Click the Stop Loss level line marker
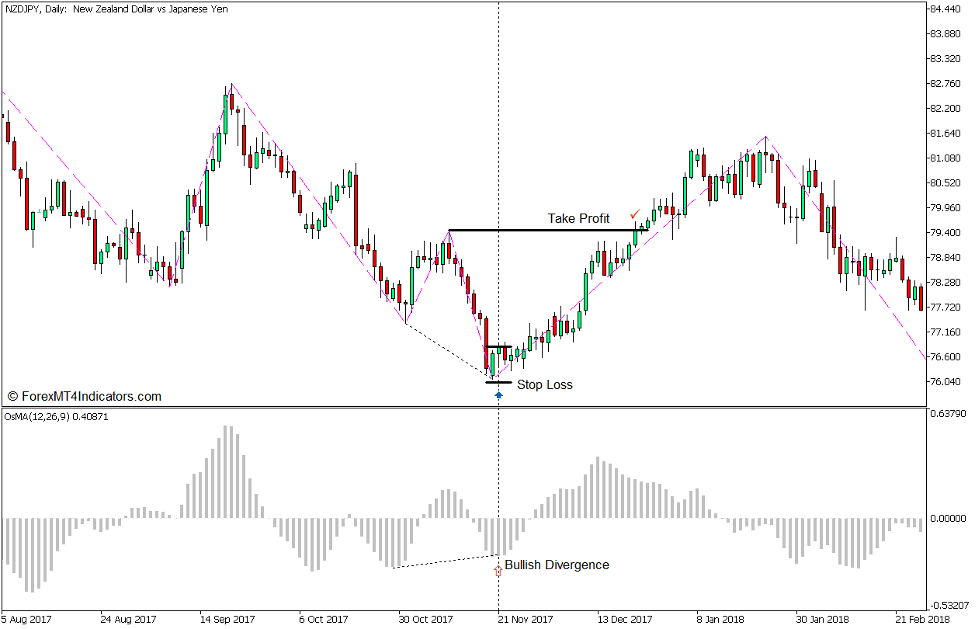977x629 pixels. click(x=498, y=381)
